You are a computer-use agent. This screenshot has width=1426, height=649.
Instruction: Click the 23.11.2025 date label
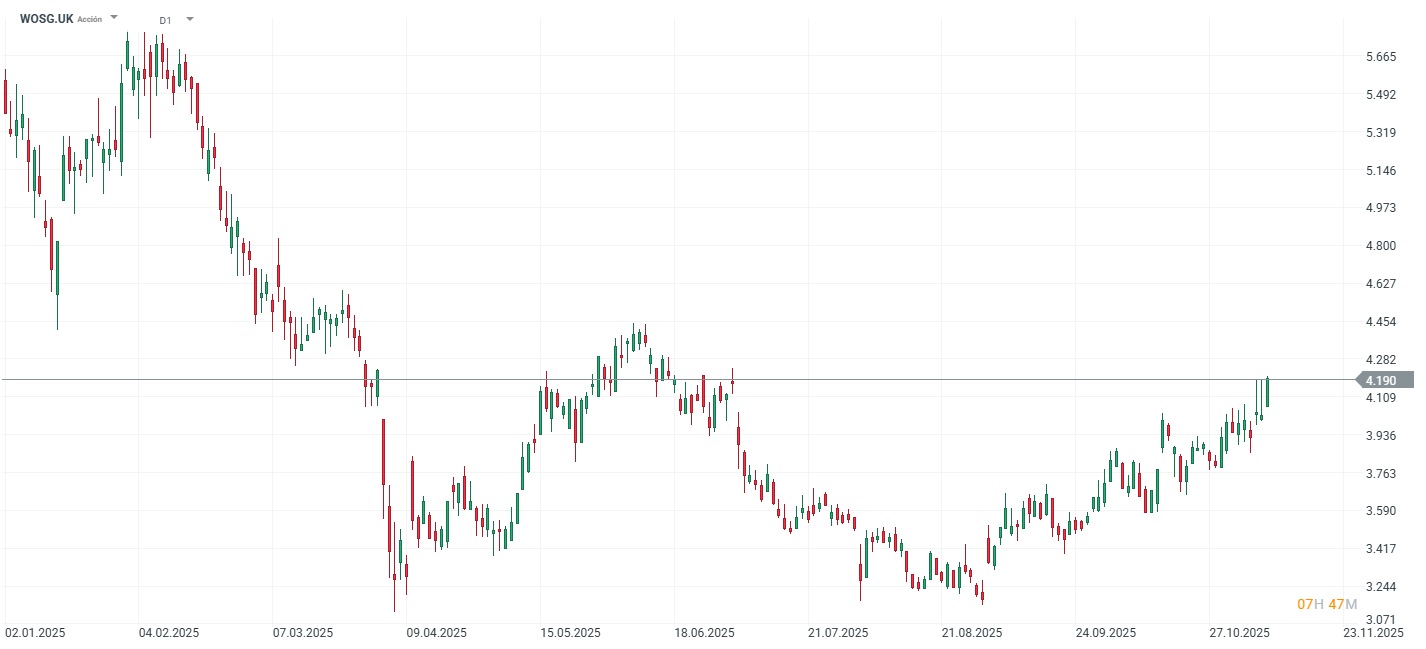click(x=1373, y=633)
